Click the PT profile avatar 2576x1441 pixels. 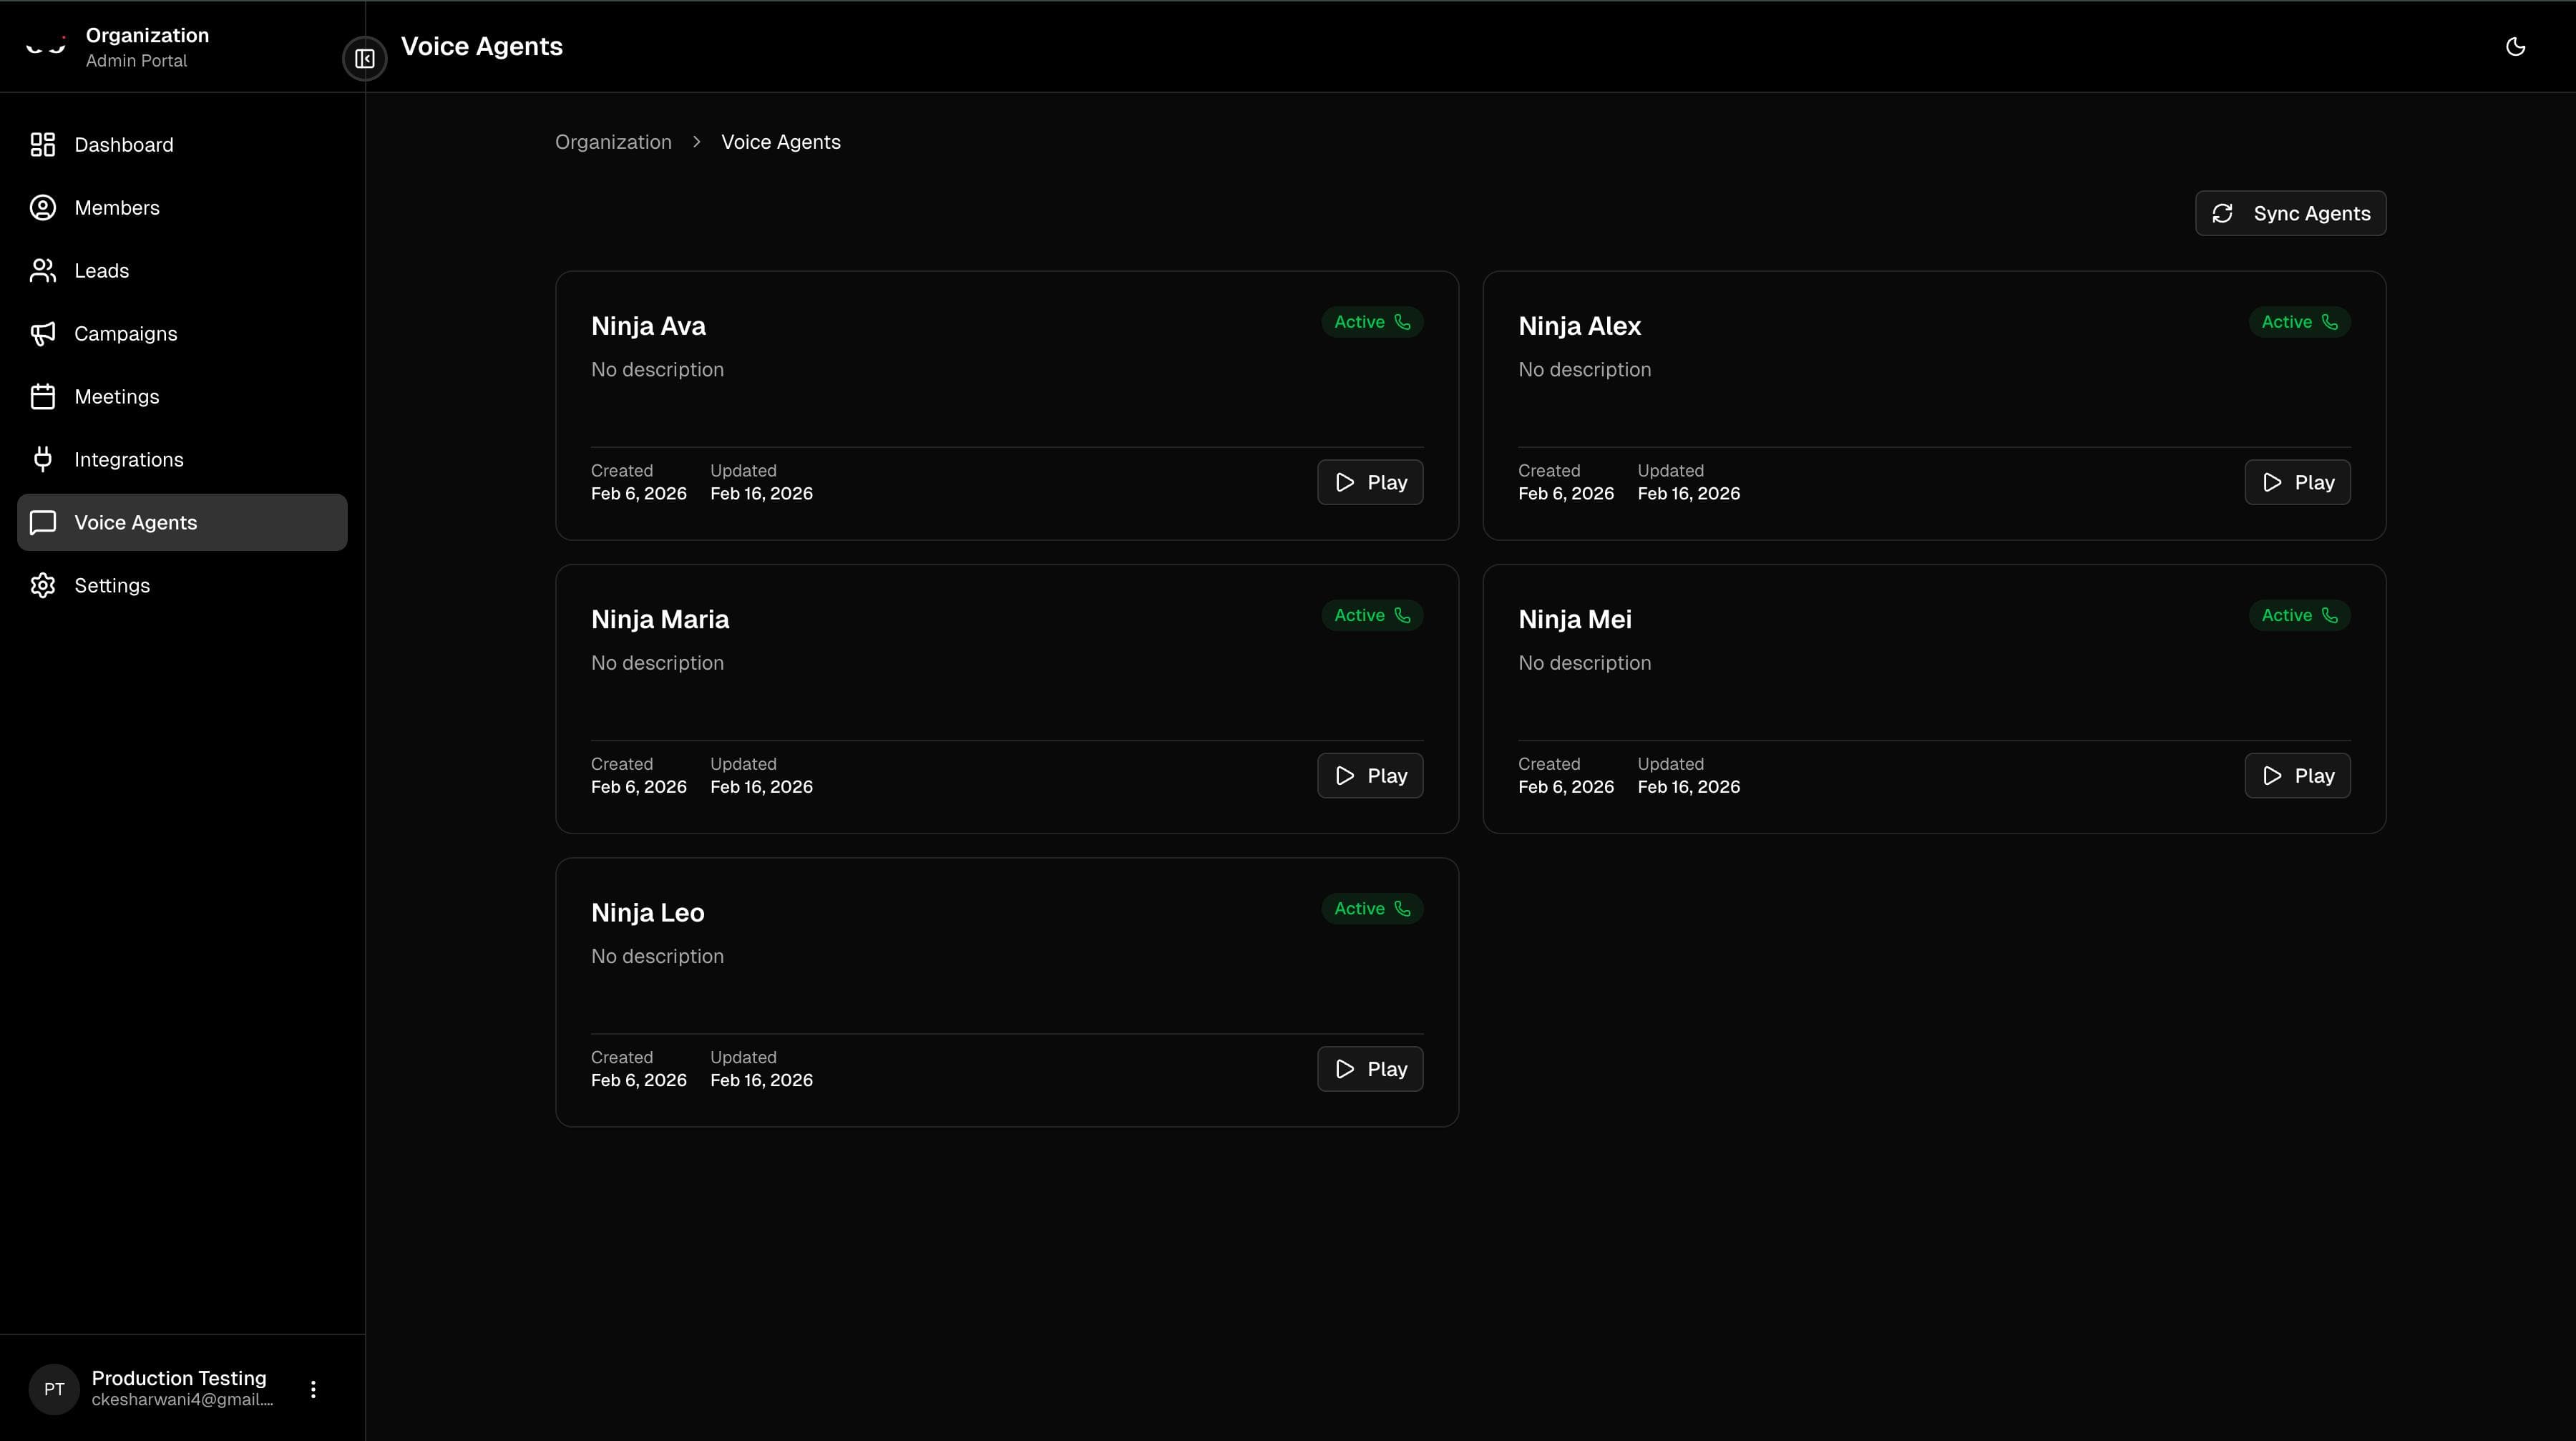tap(53, 1388)
